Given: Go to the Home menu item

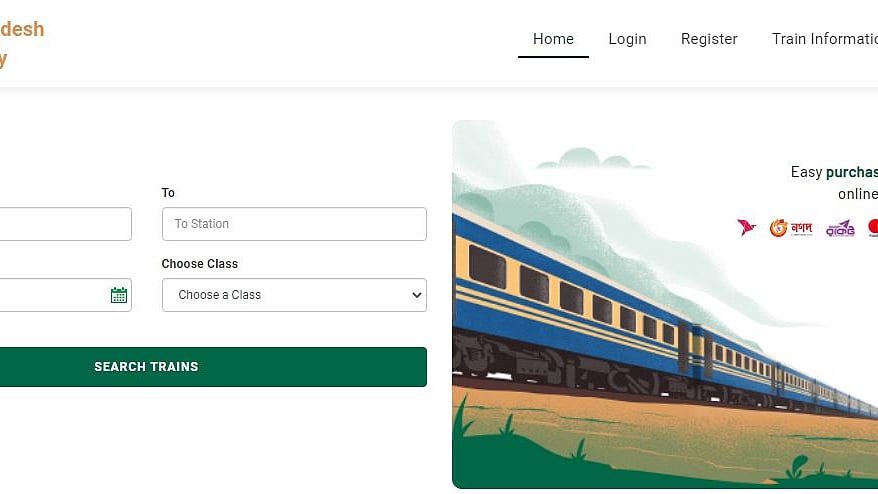Looking at the screenshot, I should [553, 39].
